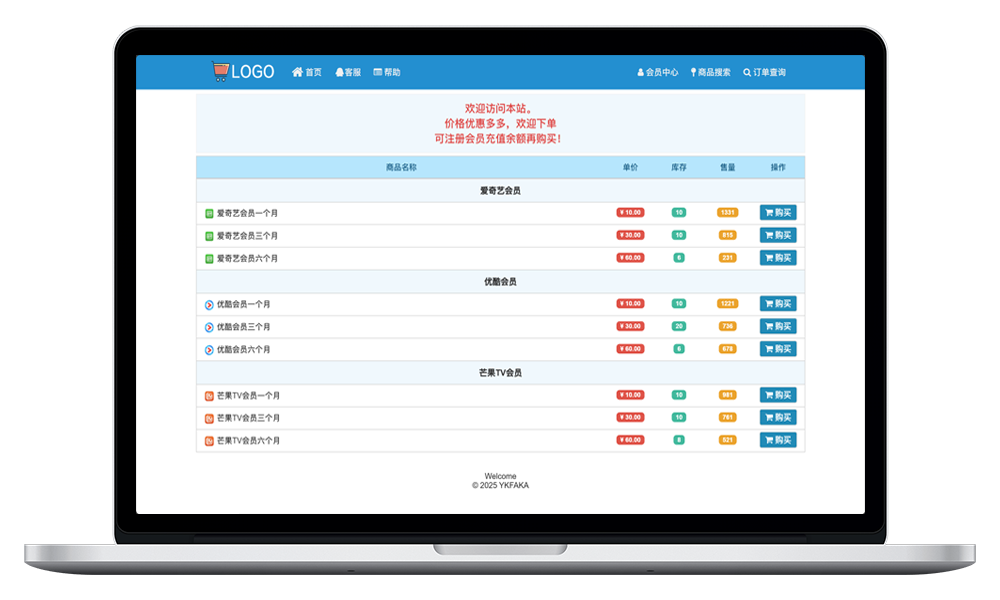
Task: Go to 会员中心 member center
Action: [658, 72]
